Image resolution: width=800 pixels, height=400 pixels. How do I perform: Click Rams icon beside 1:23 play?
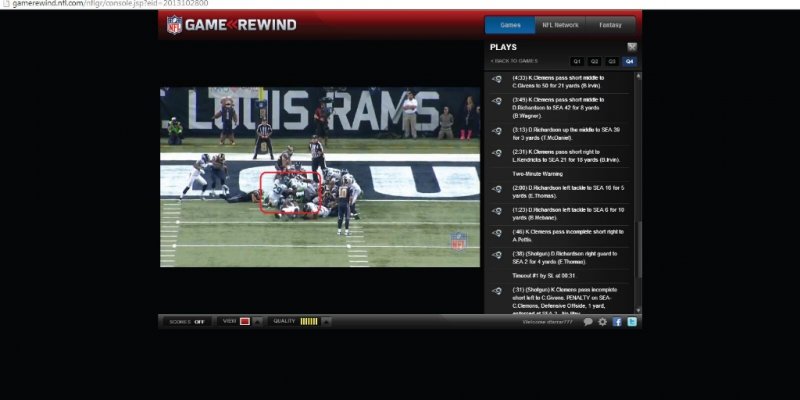pos(496,211)
